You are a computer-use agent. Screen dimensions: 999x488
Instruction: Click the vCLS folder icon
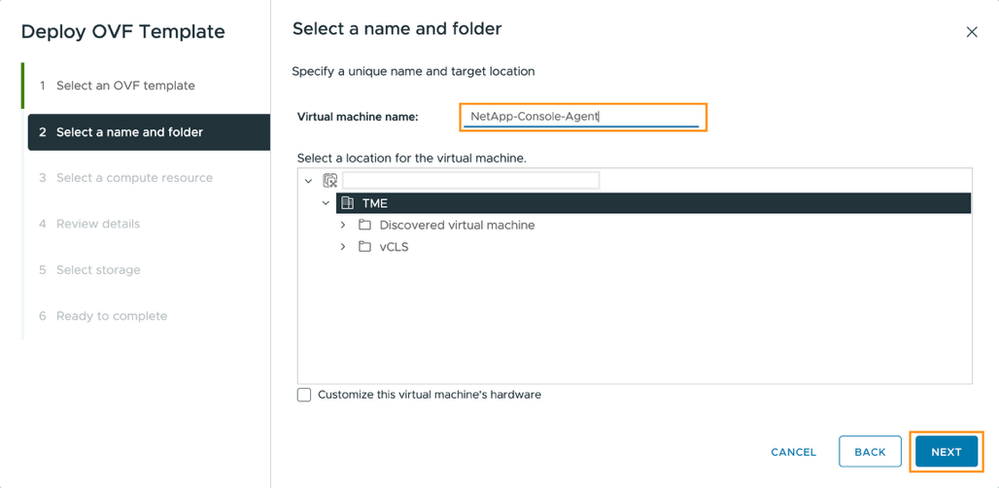tap(365, 247)
